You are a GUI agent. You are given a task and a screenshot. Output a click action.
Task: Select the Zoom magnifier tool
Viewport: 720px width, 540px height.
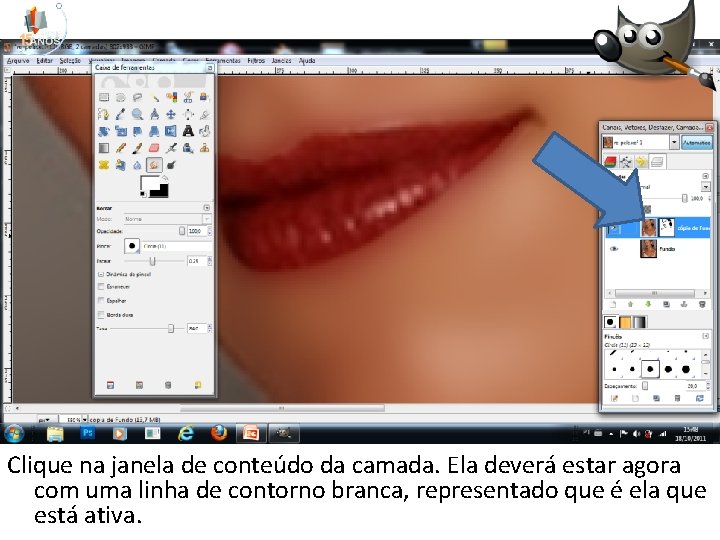[x=137, y=114]
